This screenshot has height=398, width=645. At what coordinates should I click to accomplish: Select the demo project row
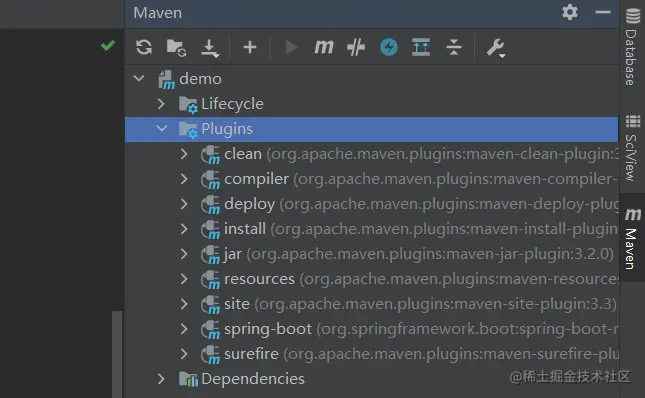point(371,79)
